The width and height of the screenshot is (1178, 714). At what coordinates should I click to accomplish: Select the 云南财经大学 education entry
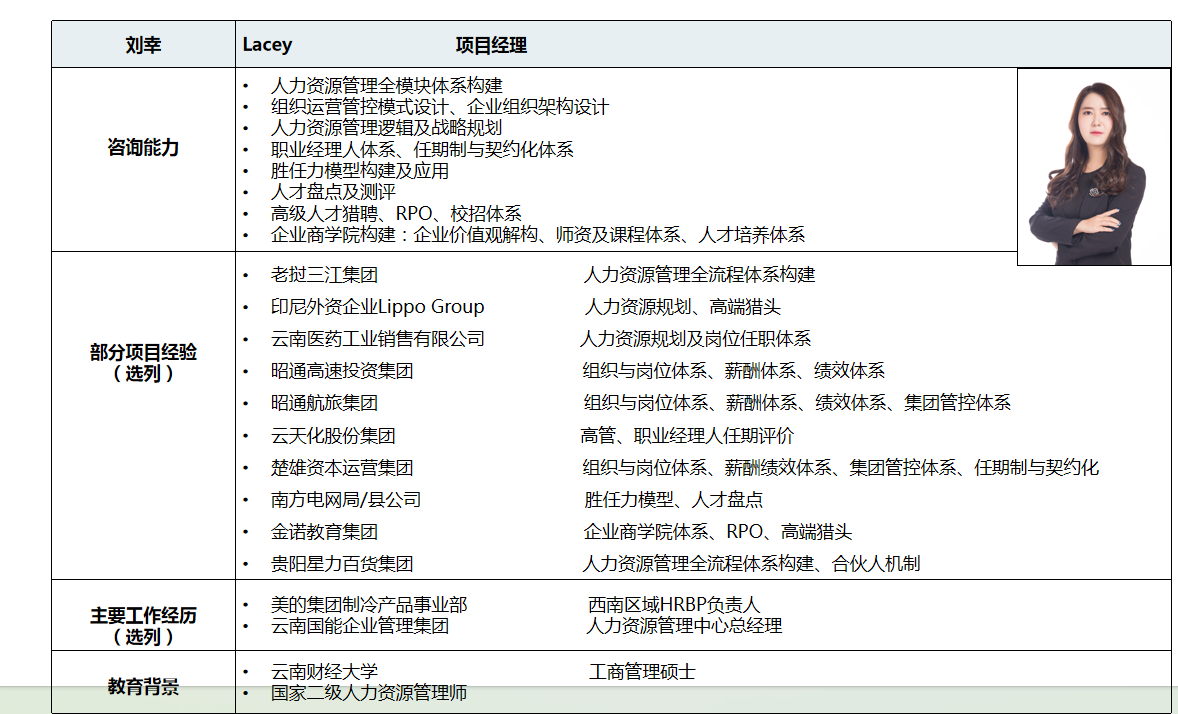(324, 672)
